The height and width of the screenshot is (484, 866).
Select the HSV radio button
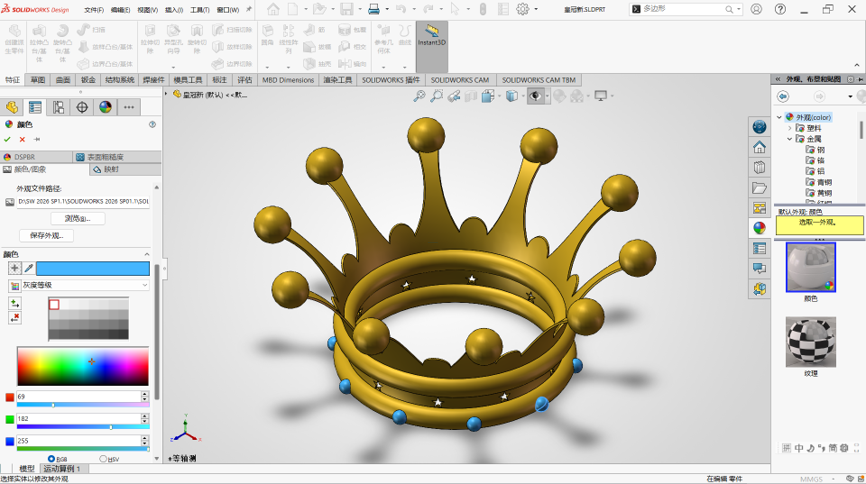click(x=103, y=459)
